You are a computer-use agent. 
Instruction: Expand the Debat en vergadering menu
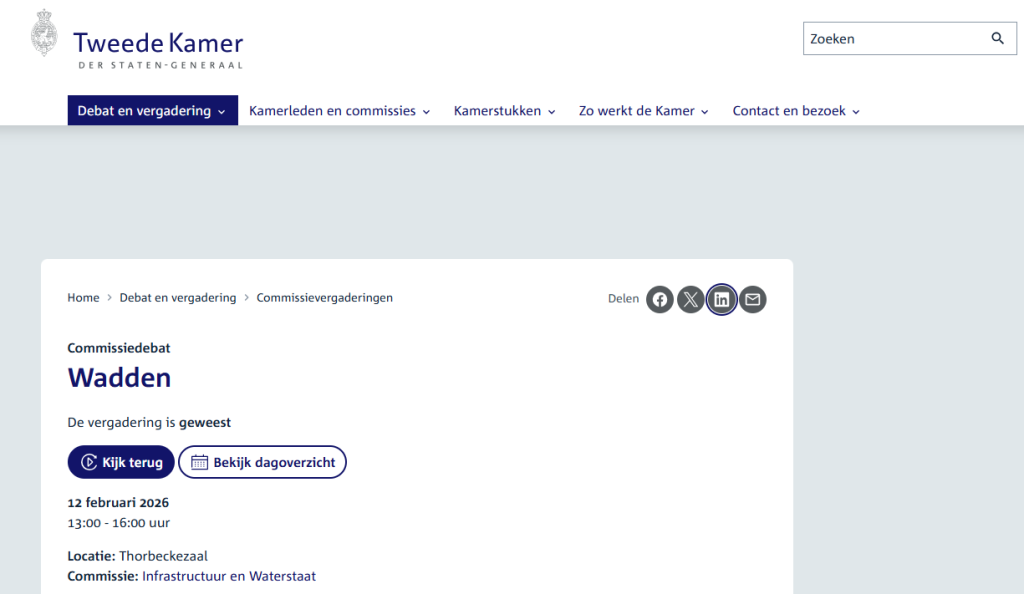click(x=152, y=111)
